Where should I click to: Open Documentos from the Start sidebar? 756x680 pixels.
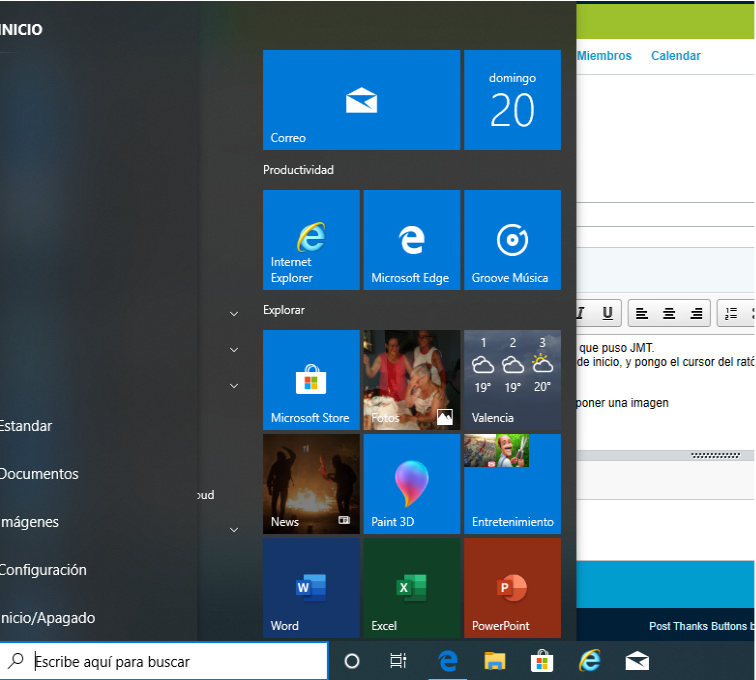[39, 474]
